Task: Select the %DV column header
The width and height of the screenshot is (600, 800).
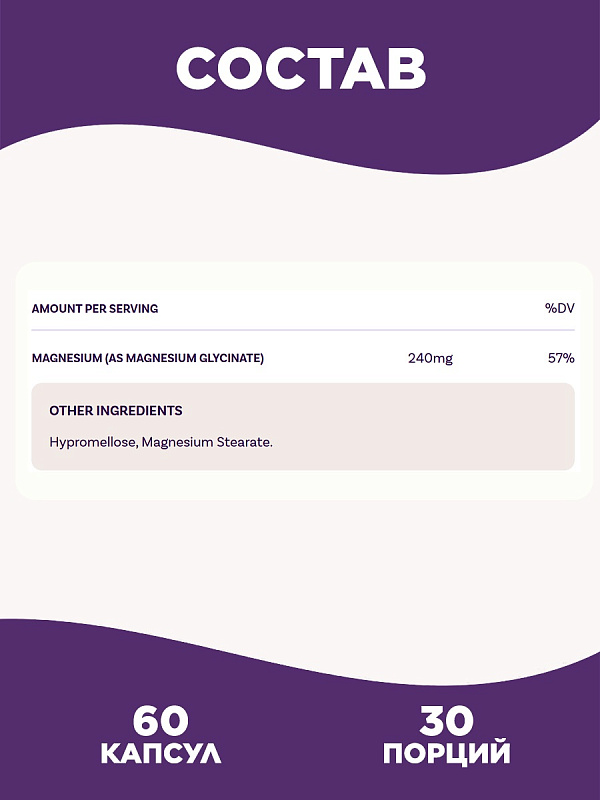Action: [559, 309]
